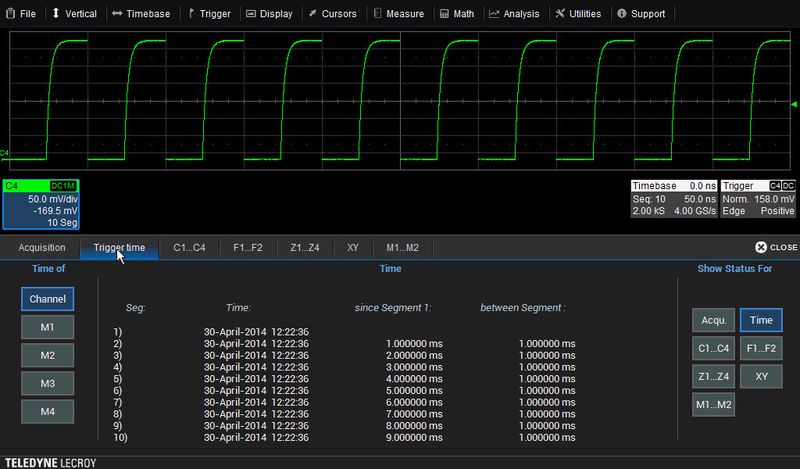
Task: Select M4 under Time of
Action: click(x=47, y=411)
